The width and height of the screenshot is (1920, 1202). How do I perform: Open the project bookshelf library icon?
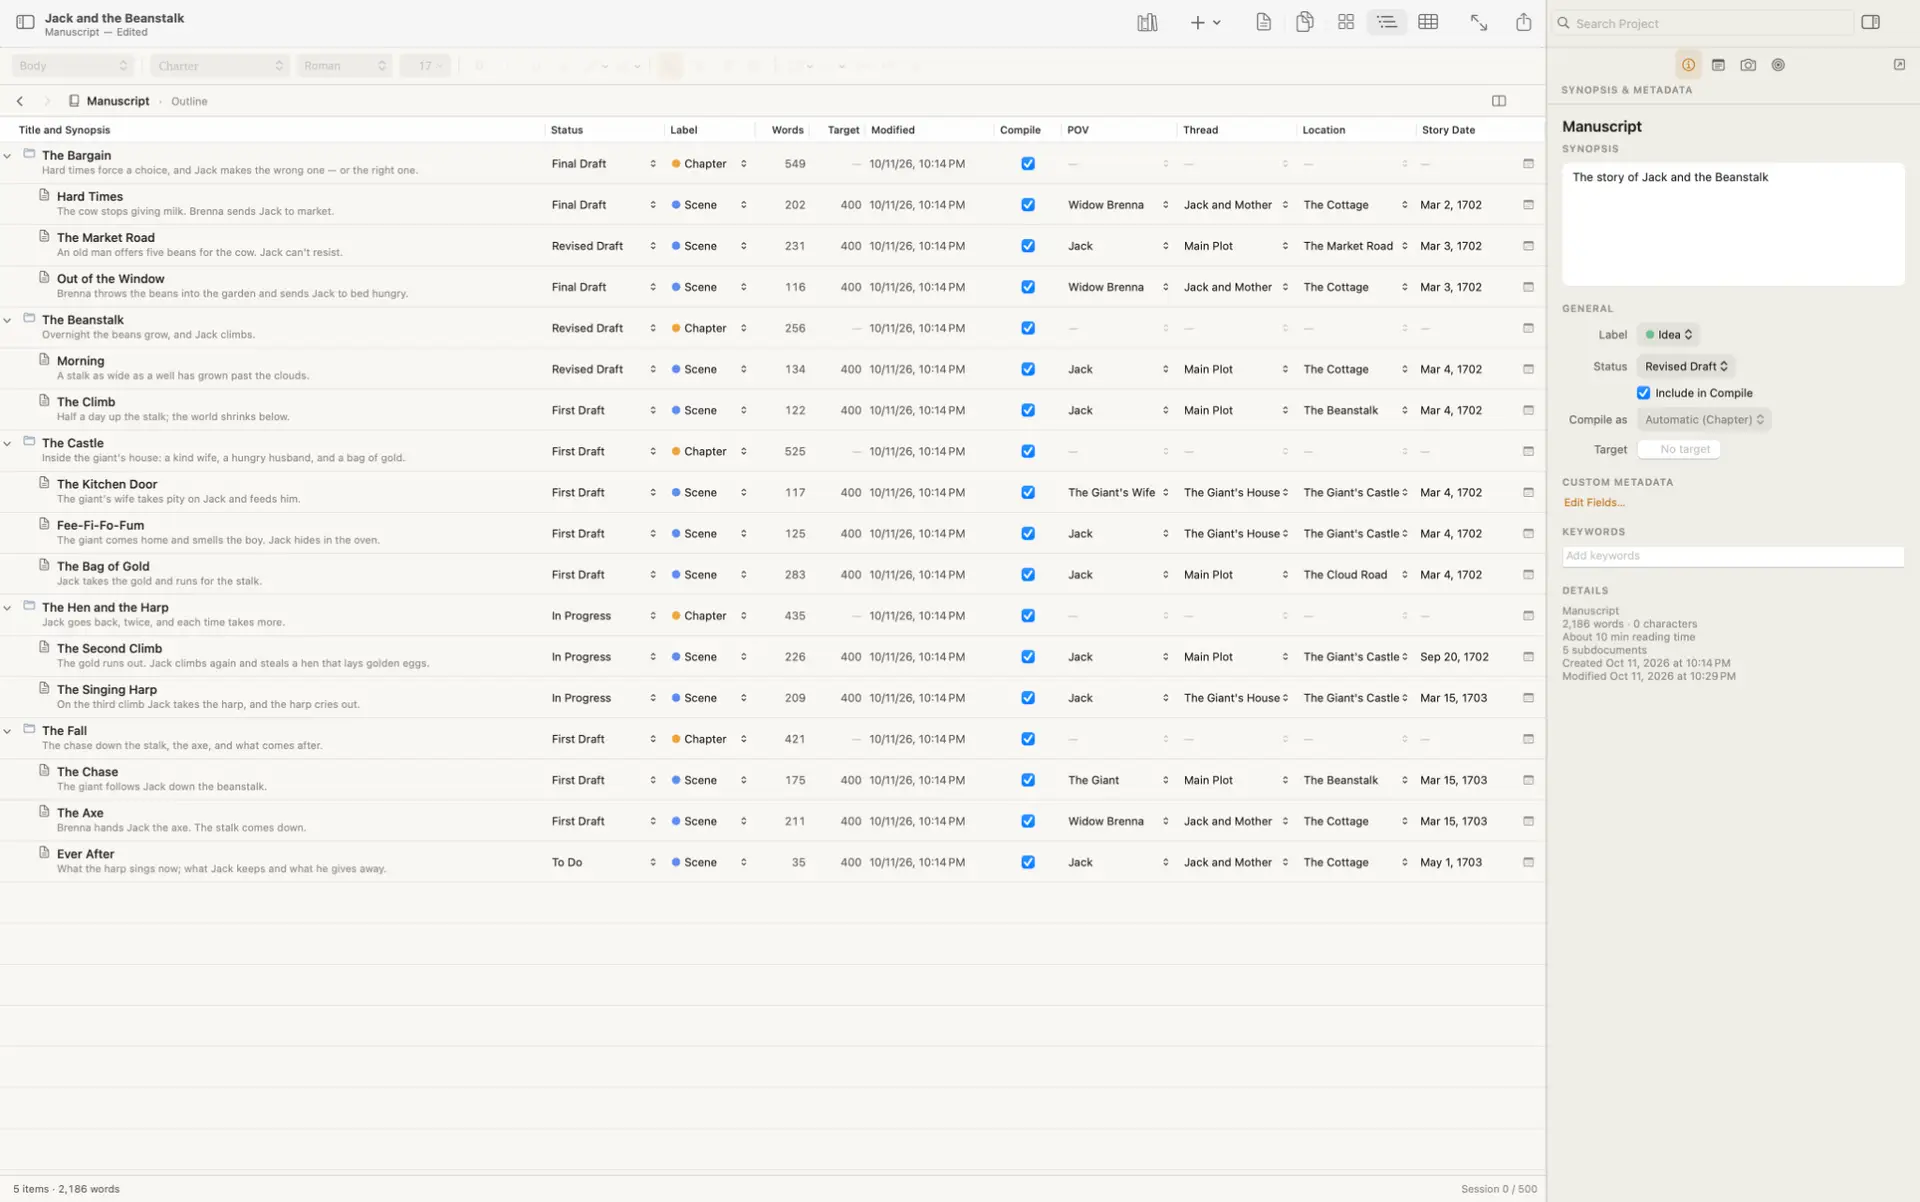[x=1147, y=22]
